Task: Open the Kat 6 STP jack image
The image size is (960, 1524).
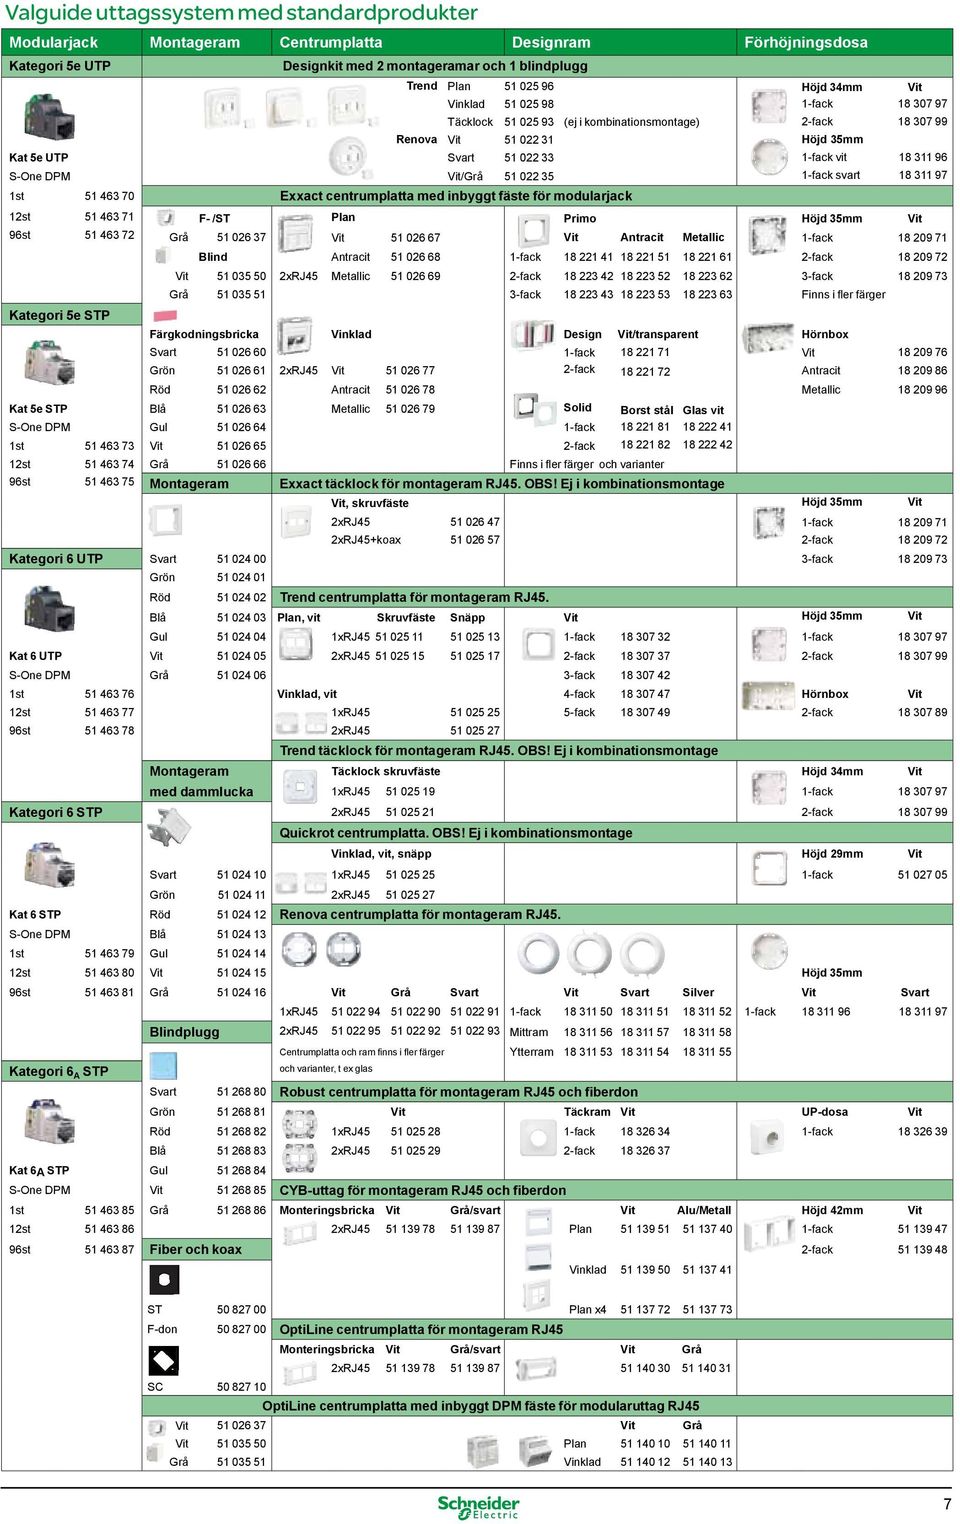Action: click(49, 865)
